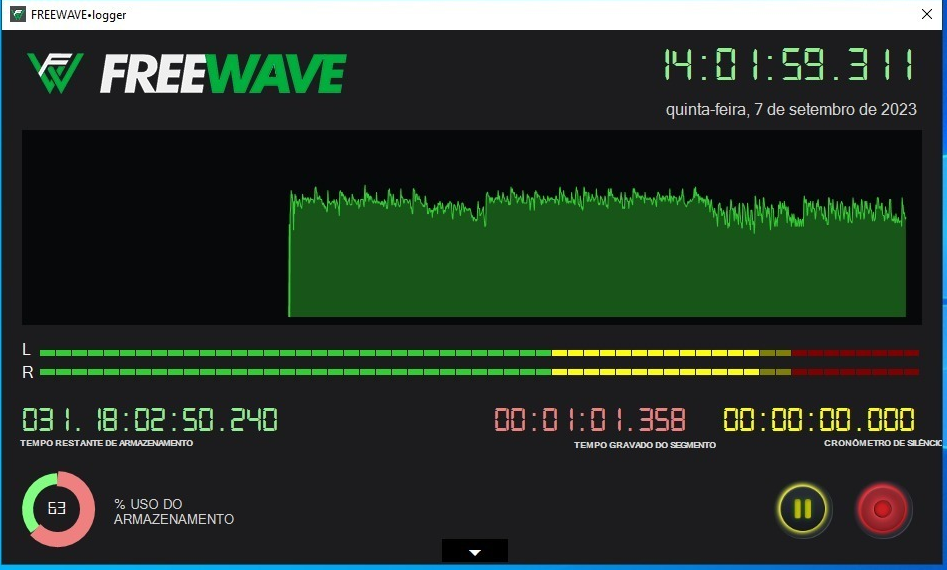Click the yellow pause recording button
This screenshot has height=570, width=947.
tap(803, 509)
